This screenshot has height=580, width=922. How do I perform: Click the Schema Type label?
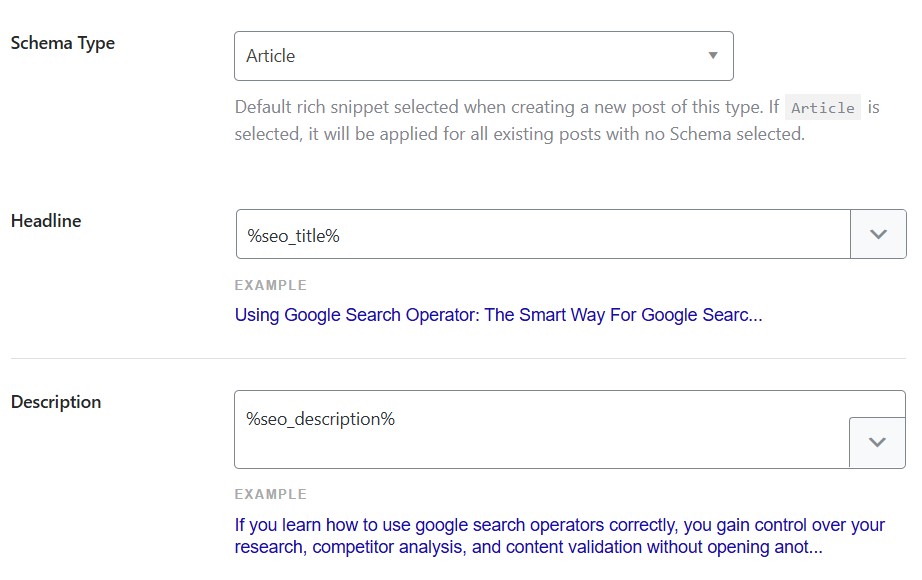(x=62, y=43)
